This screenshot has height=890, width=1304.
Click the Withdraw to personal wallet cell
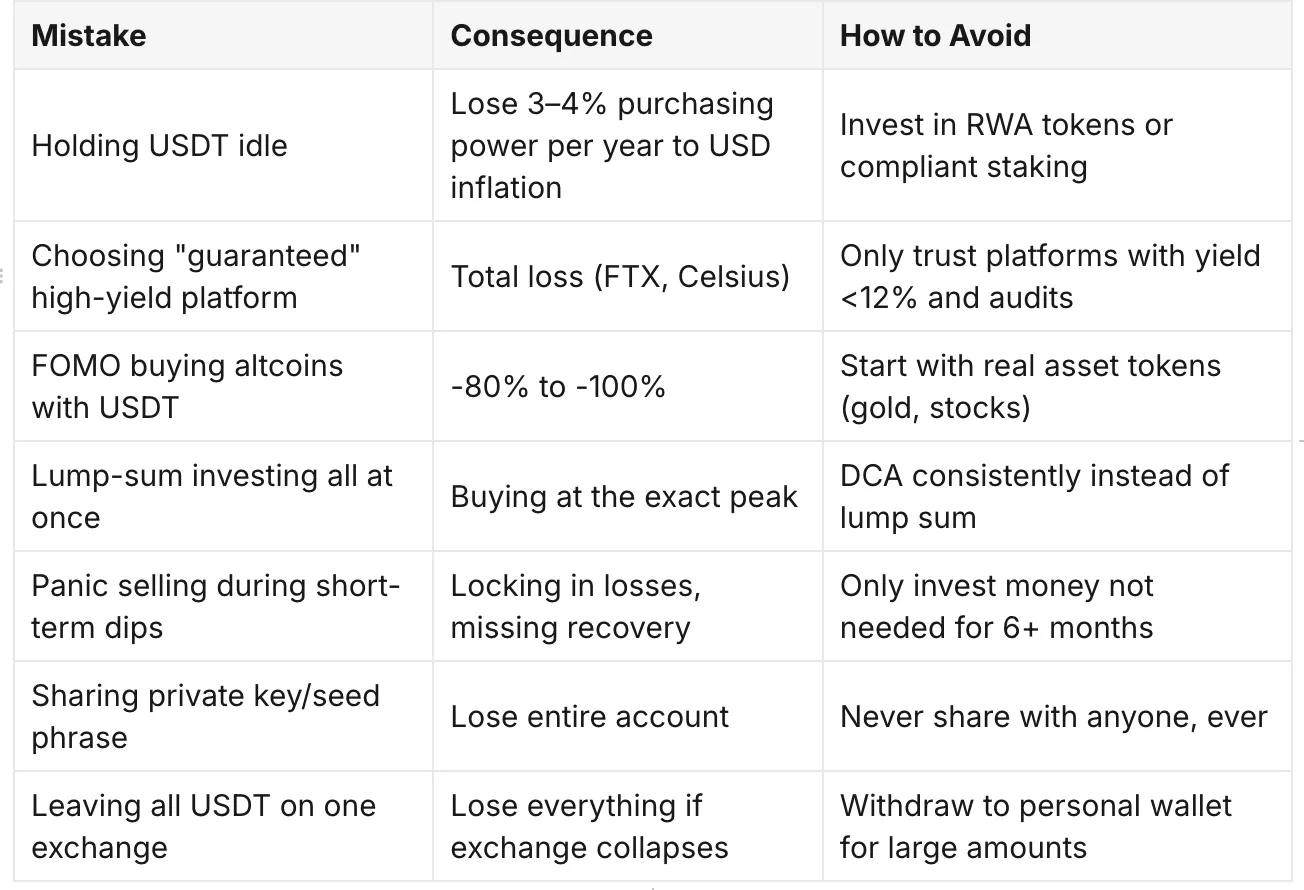pyautogui.click(x=1057, y=826)
